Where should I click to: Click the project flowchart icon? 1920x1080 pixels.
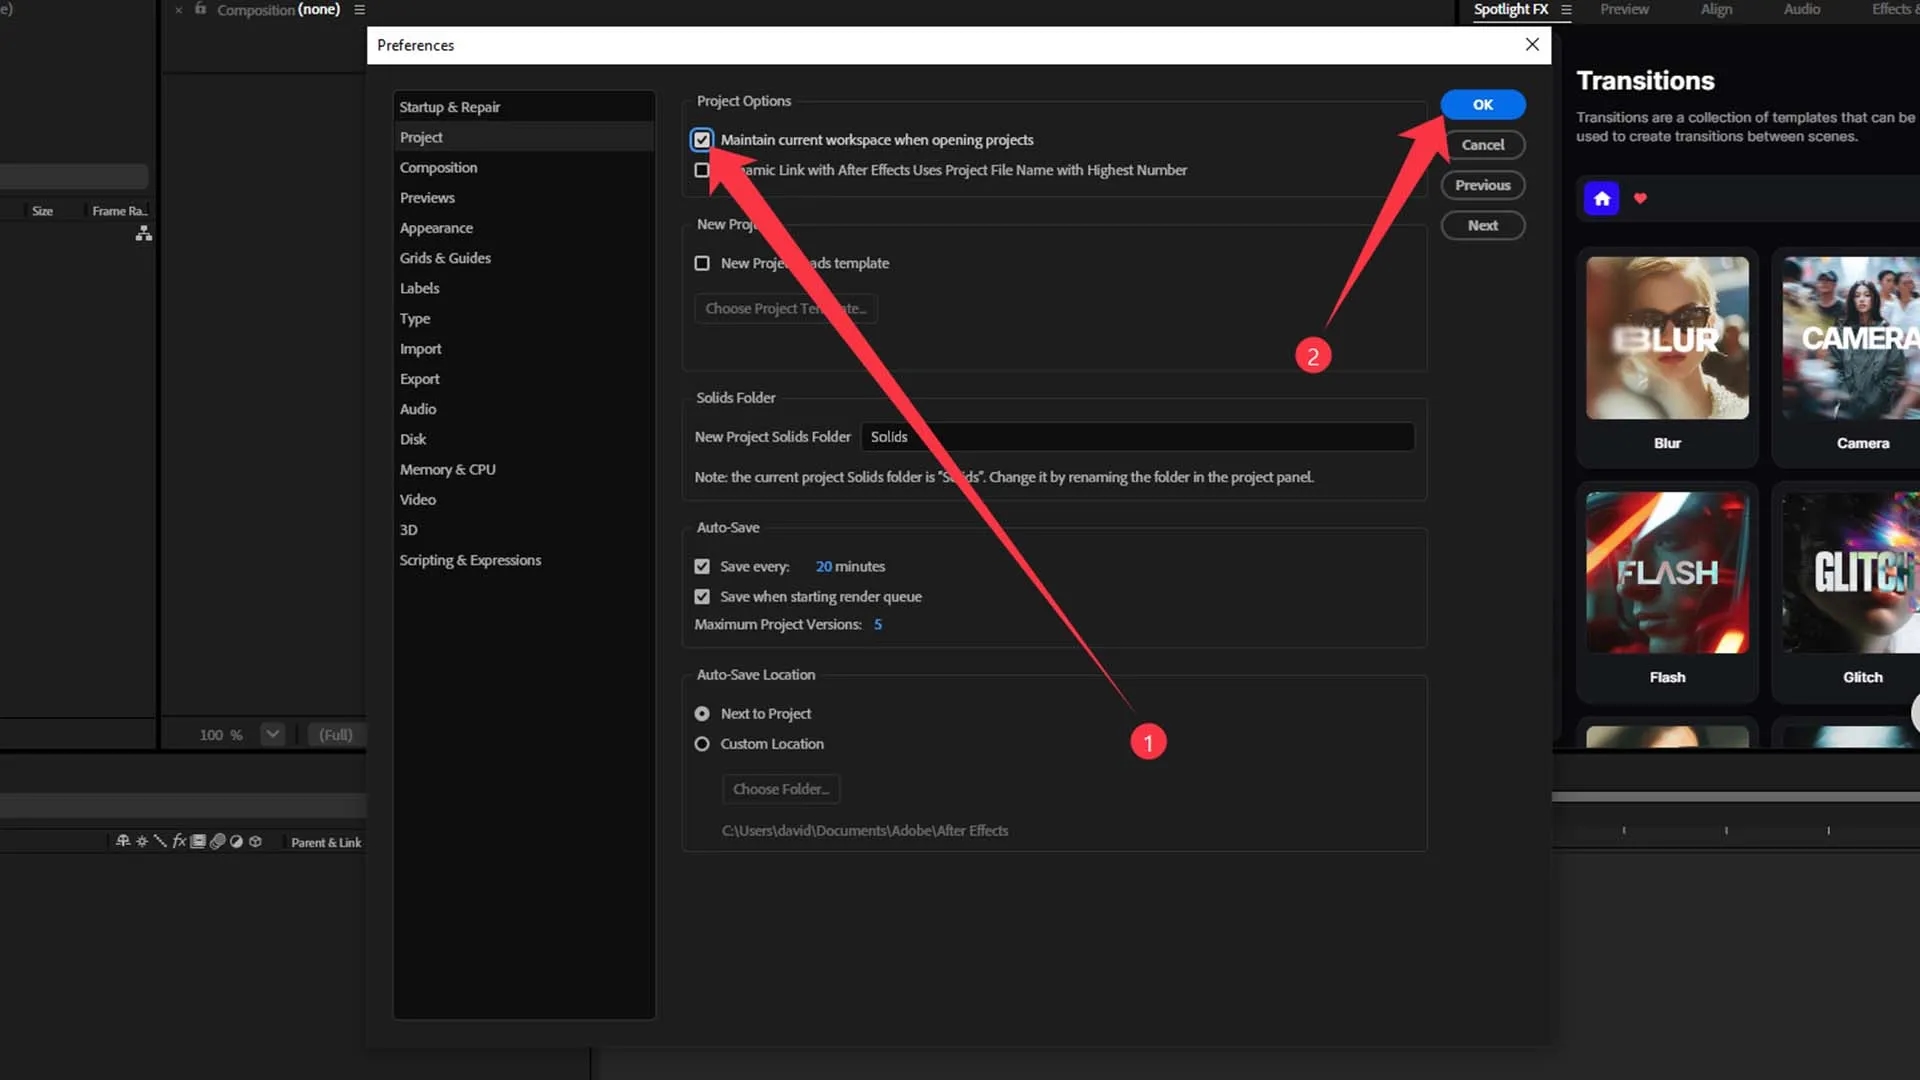pyautogui.click(x=144, y=233)
